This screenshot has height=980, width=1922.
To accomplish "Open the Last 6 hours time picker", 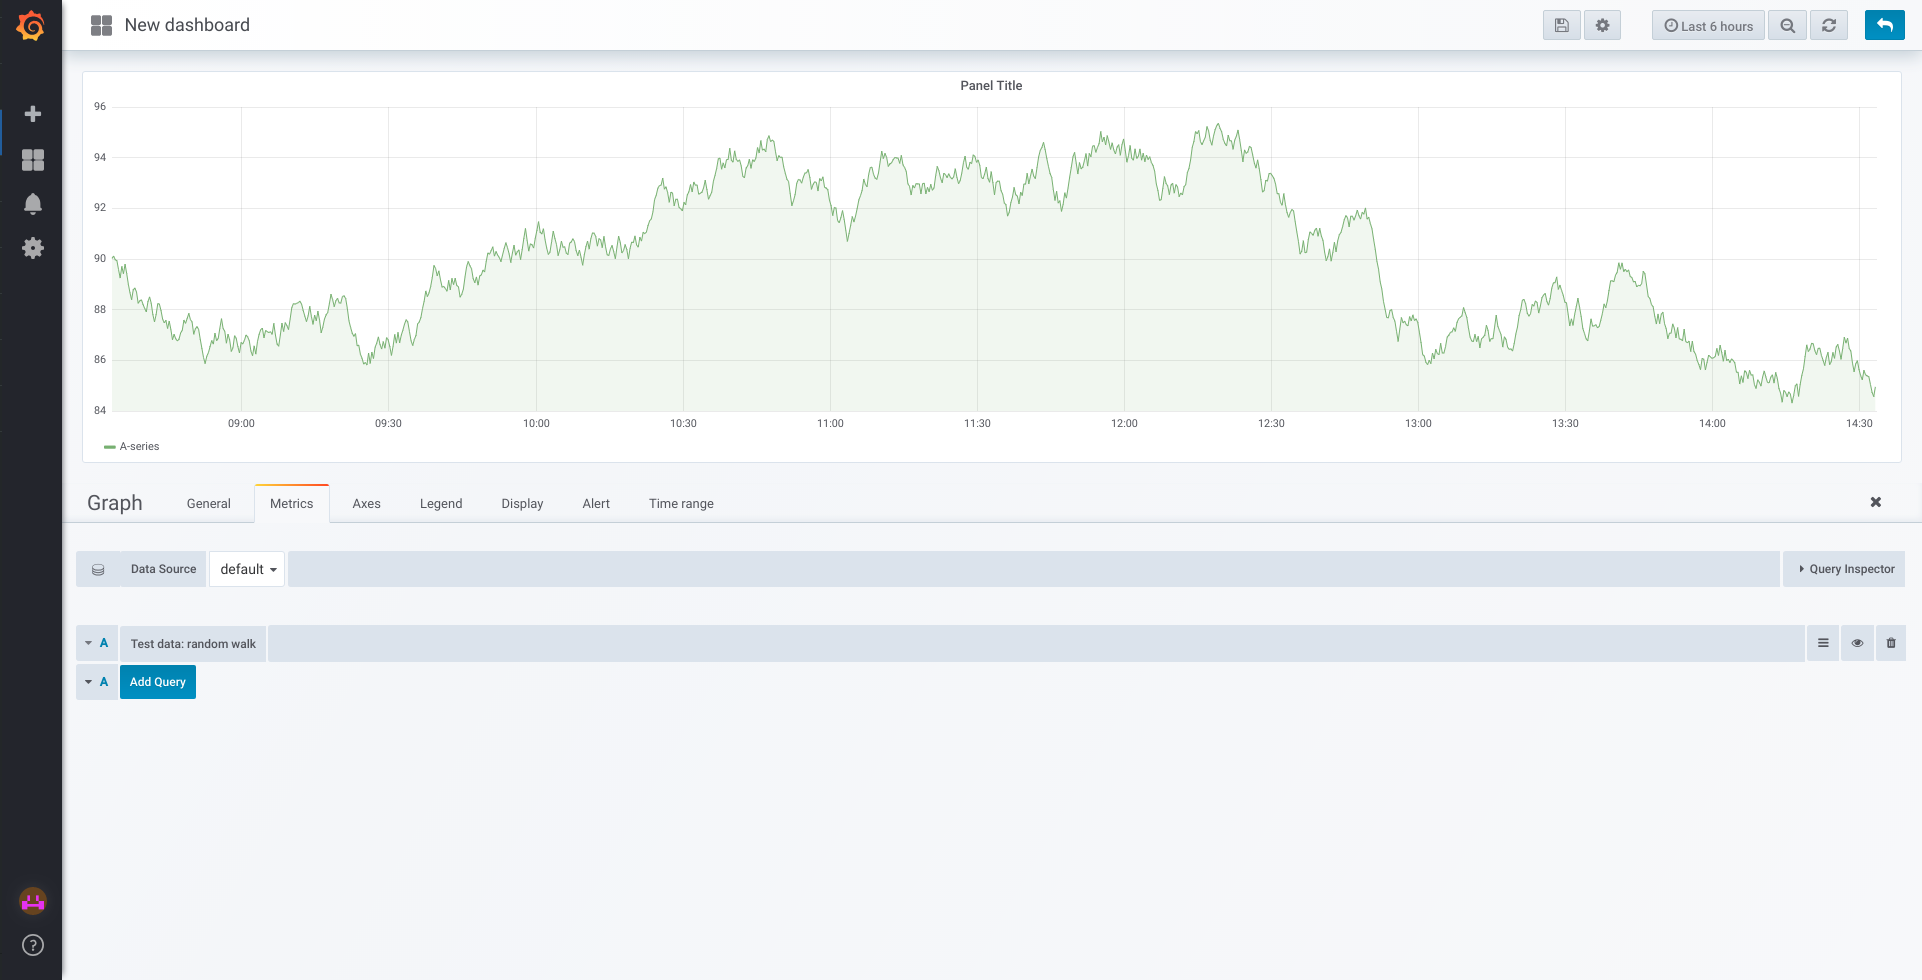I will tap(1707, 25).
